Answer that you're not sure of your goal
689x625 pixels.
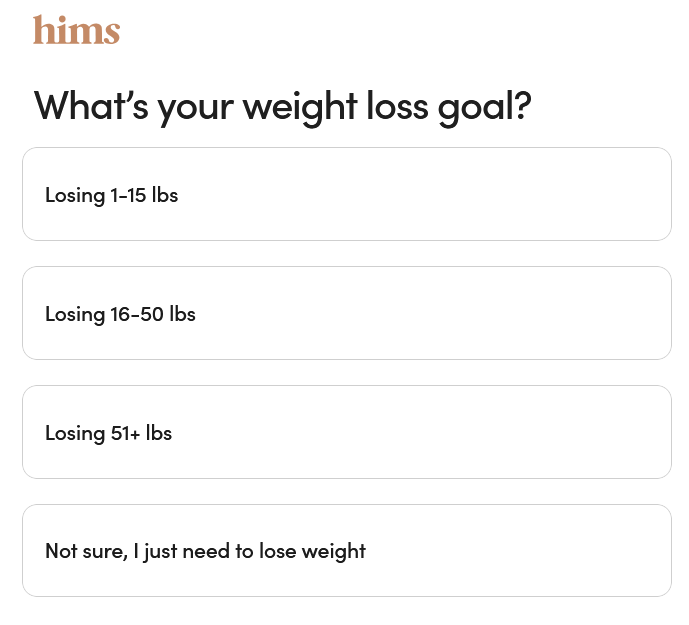pos(346,550)
